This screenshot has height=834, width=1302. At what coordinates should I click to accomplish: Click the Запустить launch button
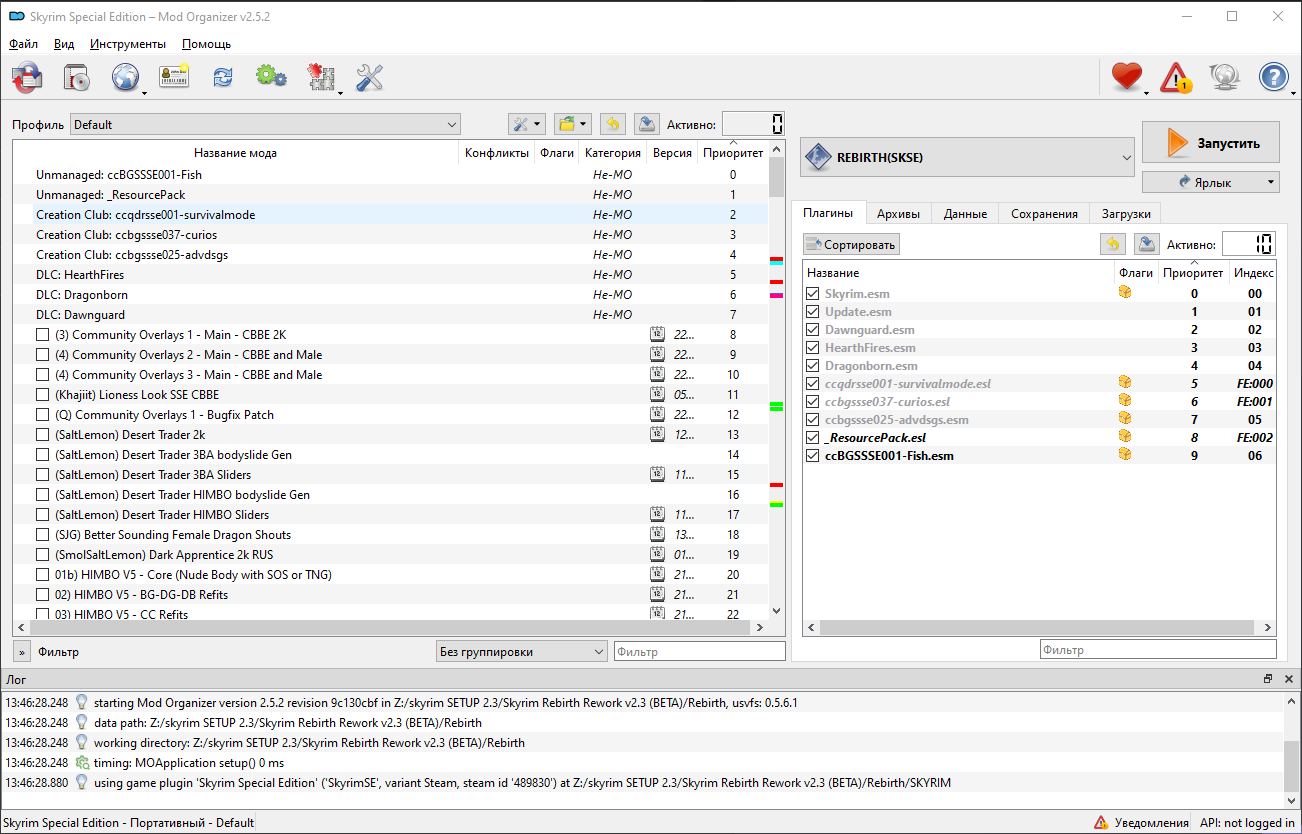coord(1211,143)
